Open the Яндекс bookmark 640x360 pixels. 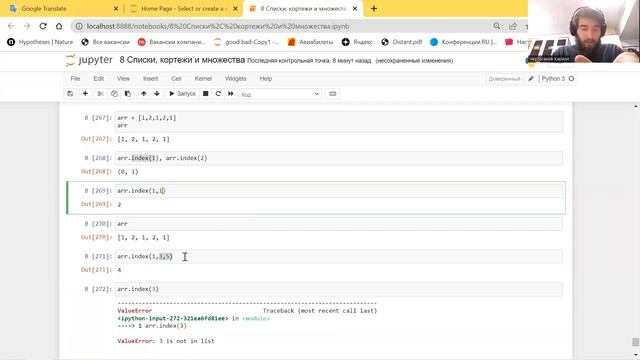click(x=358, y=42)
